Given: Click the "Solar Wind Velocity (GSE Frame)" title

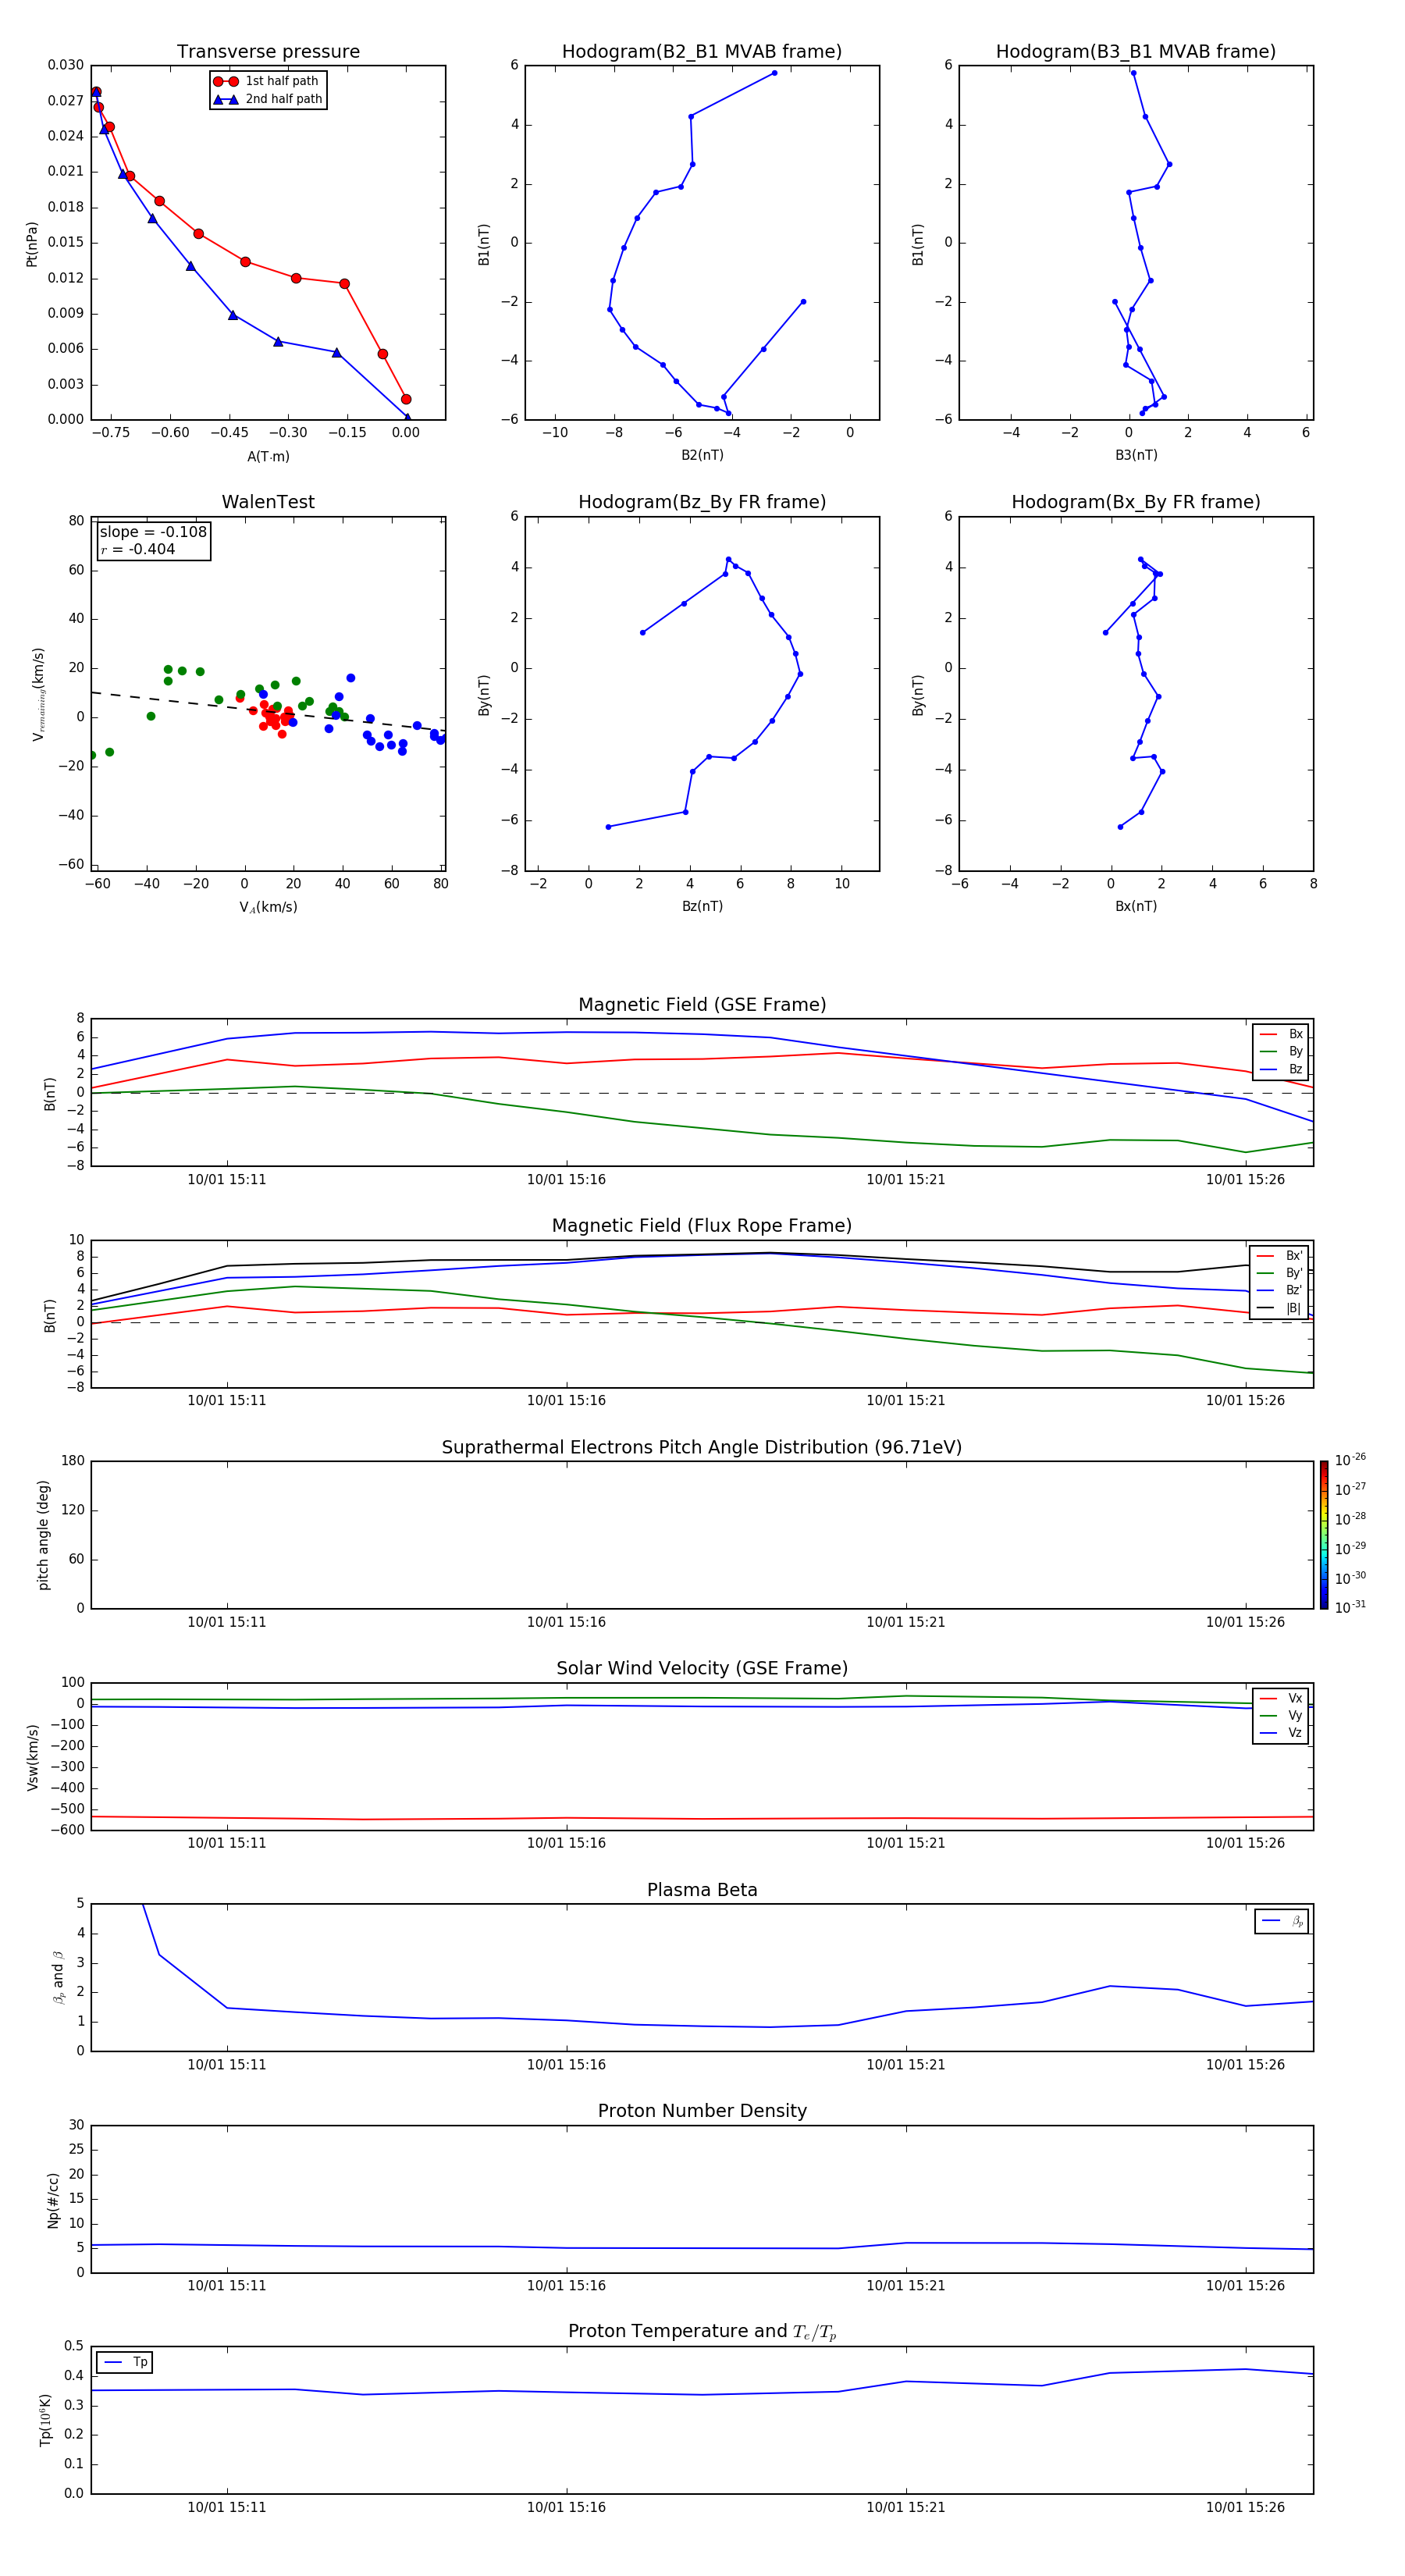Looking at the screenshot, I should coord(702,1669).
